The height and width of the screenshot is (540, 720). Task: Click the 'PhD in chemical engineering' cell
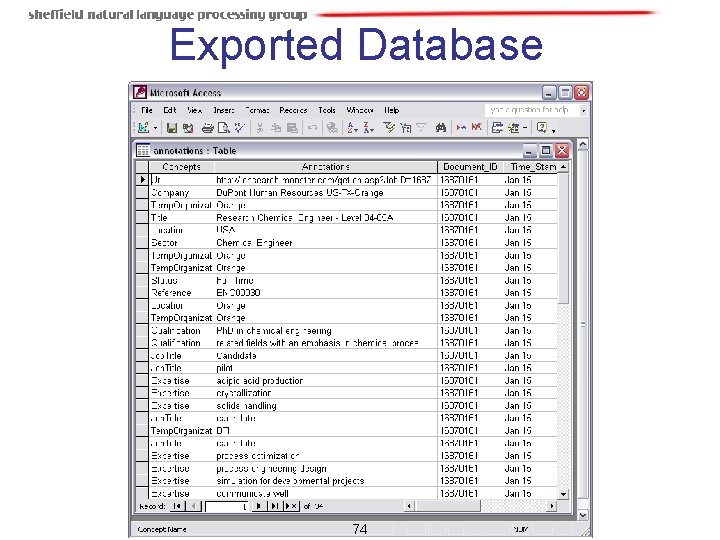[326, 331]
